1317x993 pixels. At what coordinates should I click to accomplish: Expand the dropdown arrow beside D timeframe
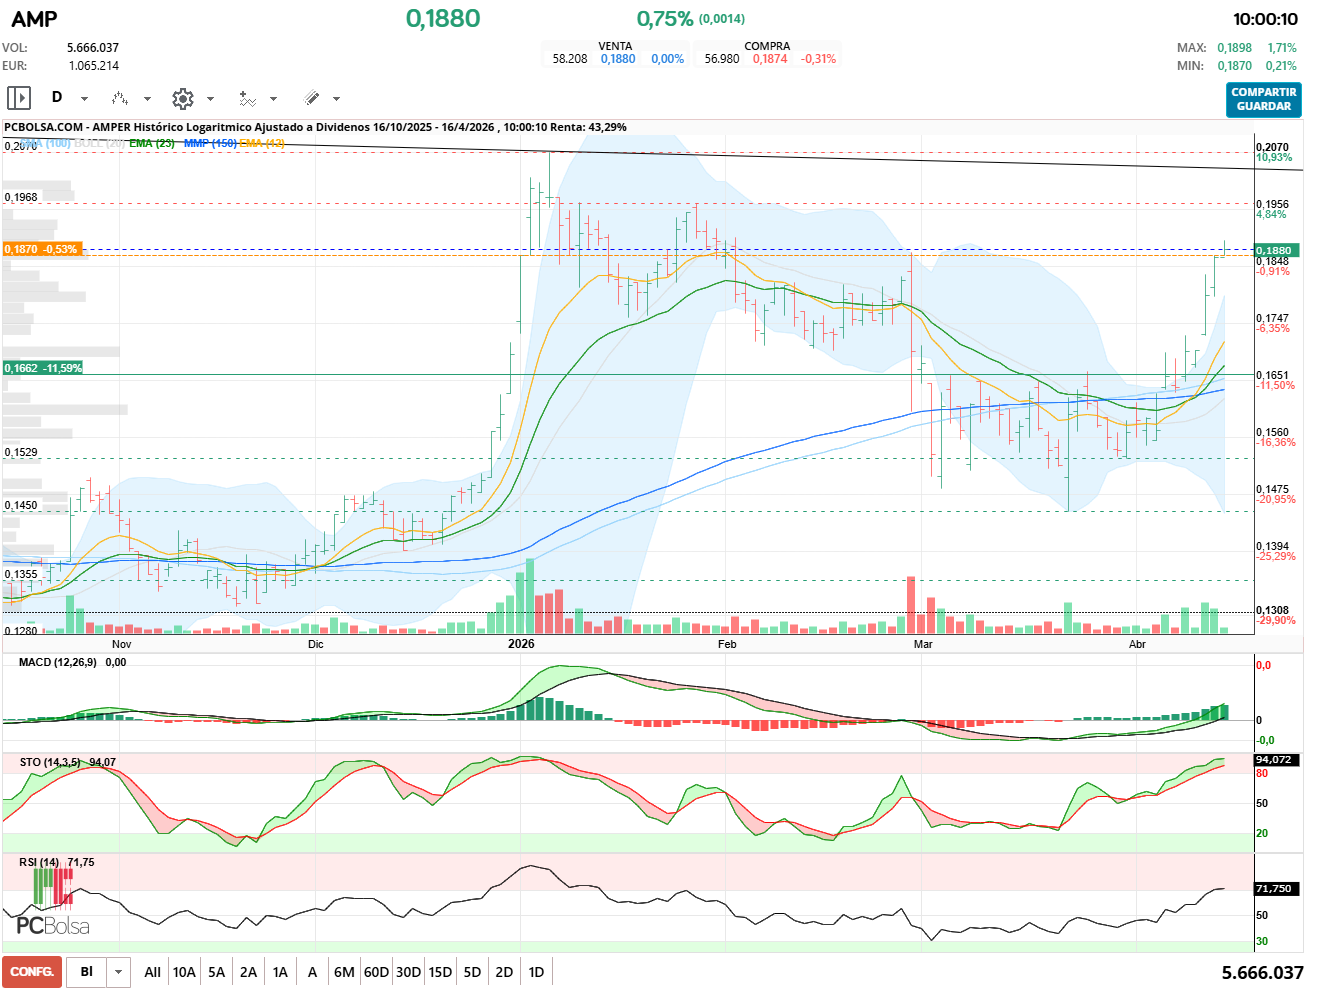(x=84, y=99)
